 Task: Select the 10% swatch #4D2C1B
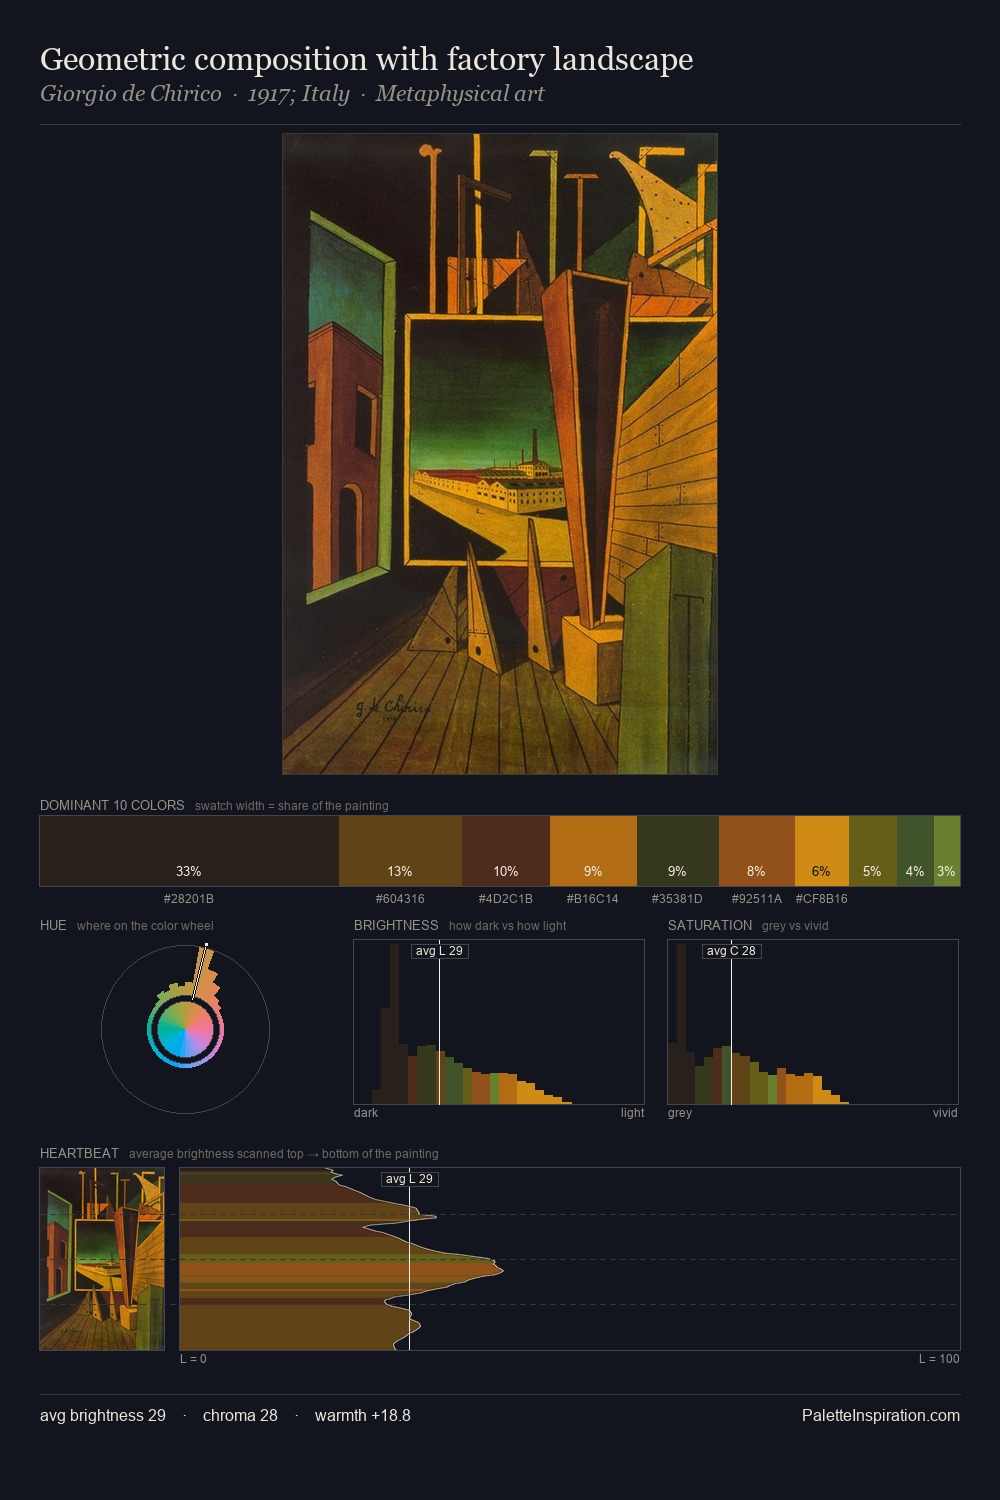pos(506,851)
